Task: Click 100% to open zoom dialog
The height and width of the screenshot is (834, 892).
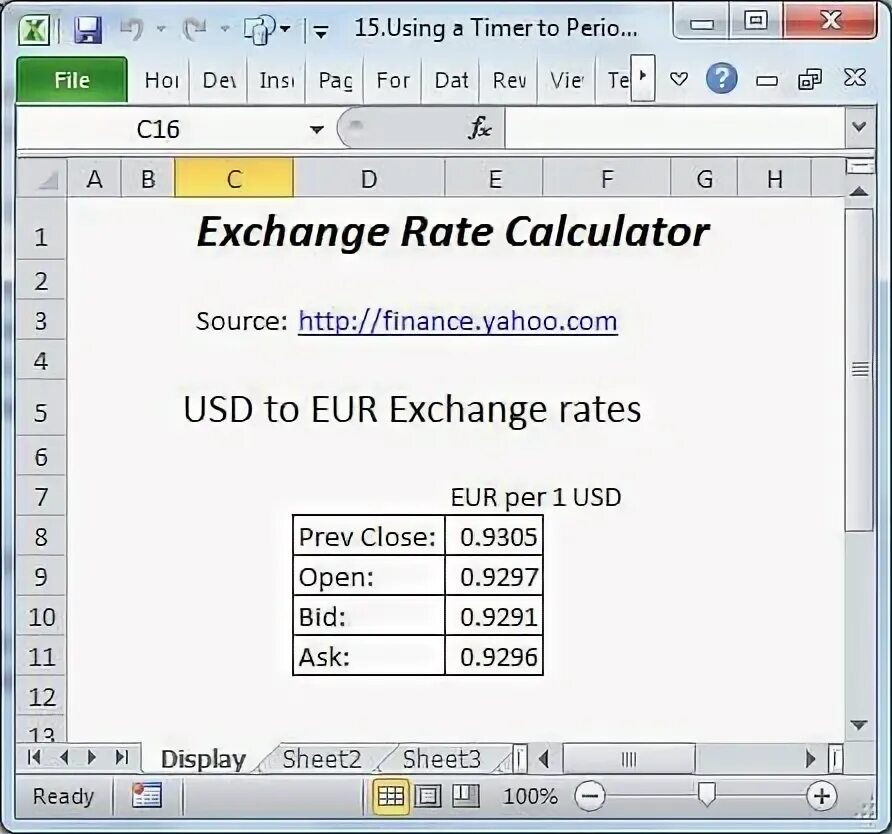Action: click(x=533, y=796)
